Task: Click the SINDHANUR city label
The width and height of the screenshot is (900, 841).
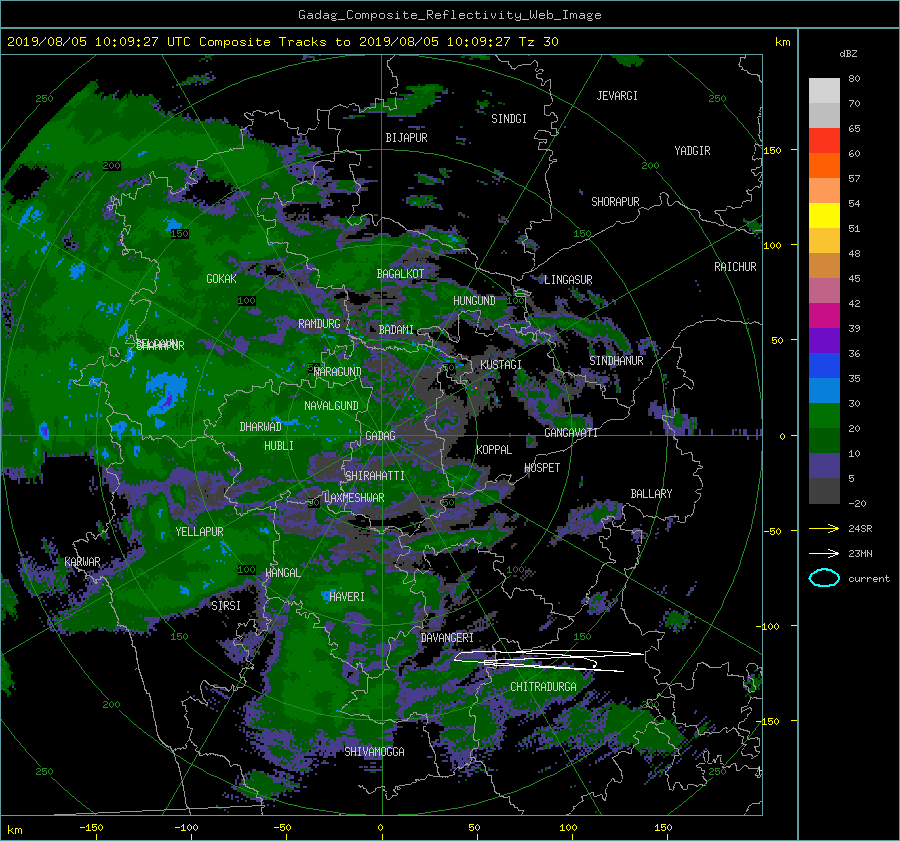Action: click(x=616, y=361)
